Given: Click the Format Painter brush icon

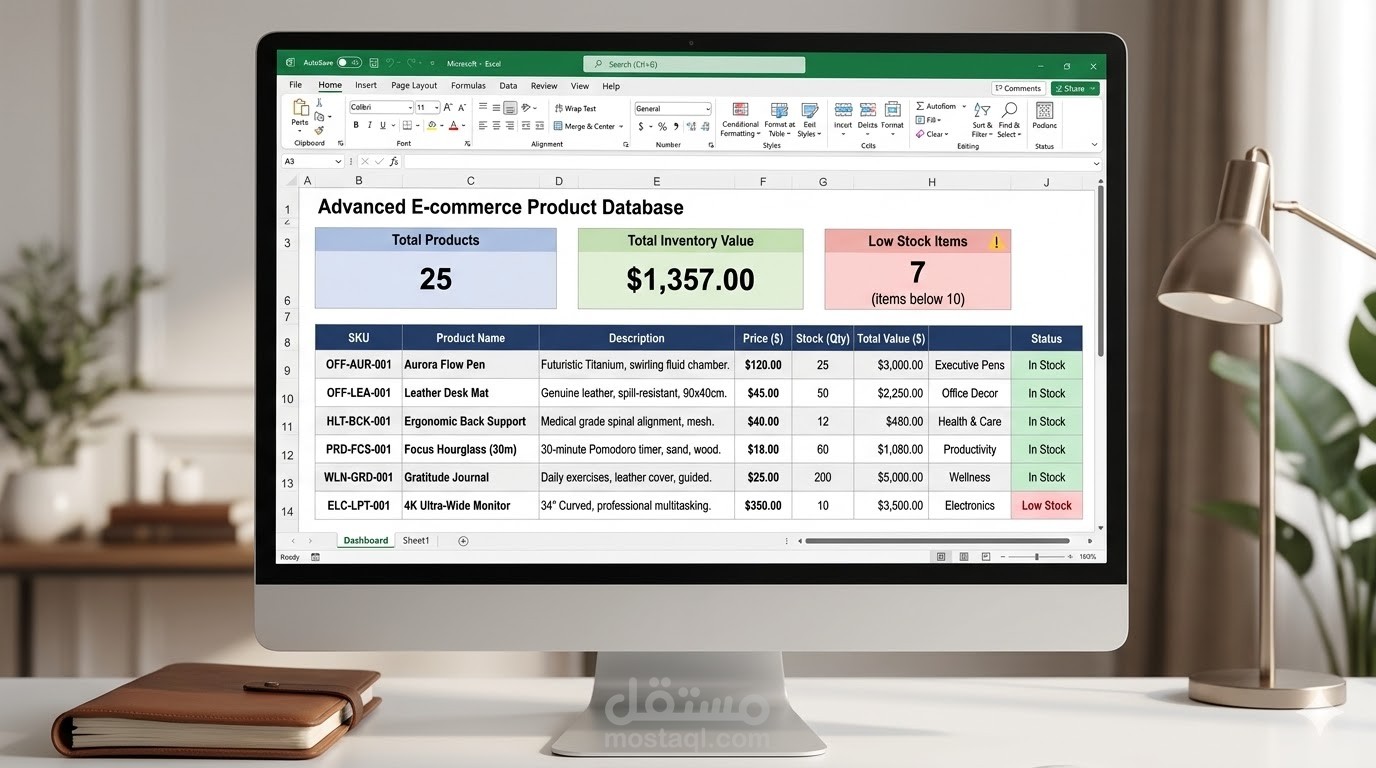Looking at the screenshot, I should [319, 130].
